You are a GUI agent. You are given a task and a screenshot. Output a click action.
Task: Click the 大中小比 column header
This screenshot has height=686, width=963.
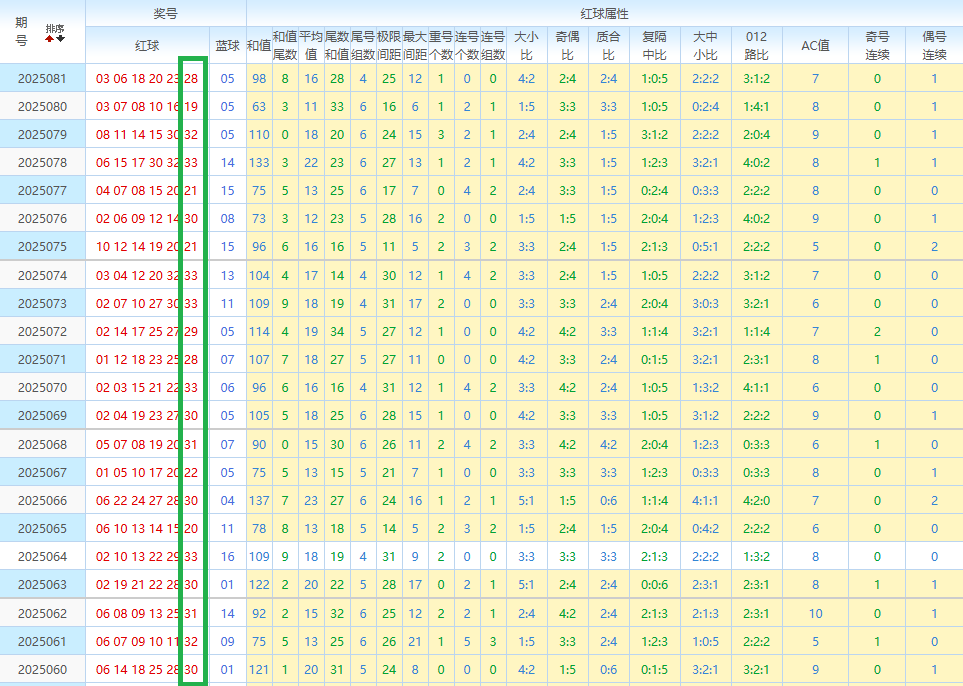[706, 45]
